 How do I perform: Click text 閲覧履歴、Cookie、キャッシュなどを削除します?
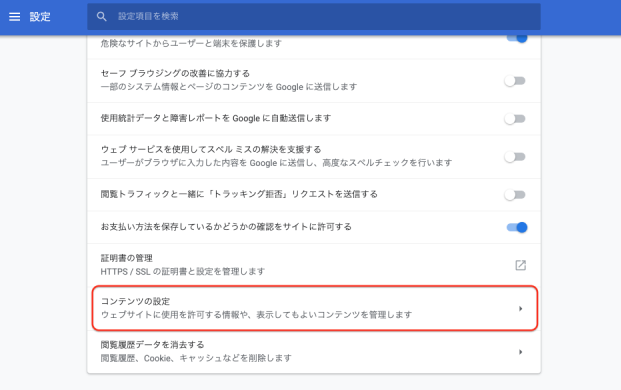click(x=196, y=358)
